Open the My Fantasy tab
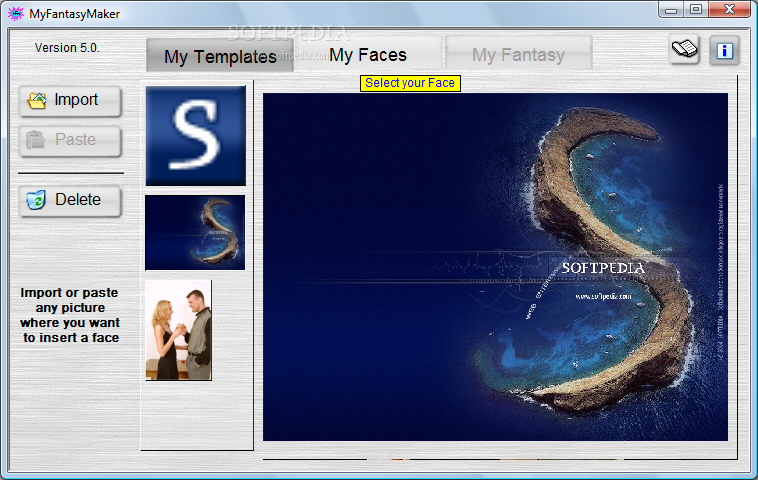This screenshot has width=758, height=480. pos(518,54)
